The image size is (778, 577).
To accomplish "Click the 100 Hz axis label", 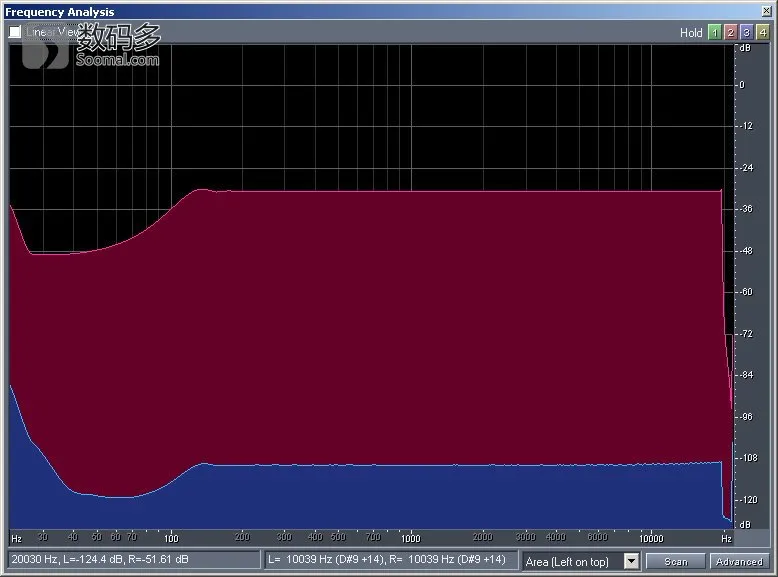I will click(x=171, y=538).
